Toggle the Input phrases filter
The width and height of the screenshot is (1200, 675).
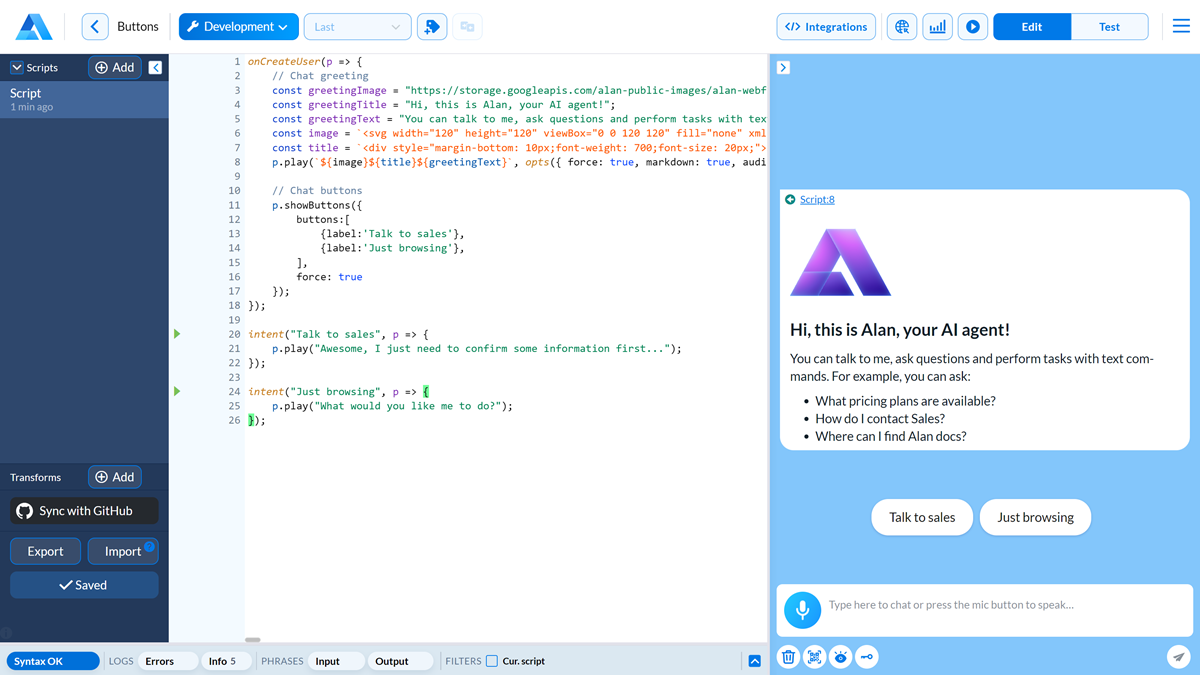(327, 661)
